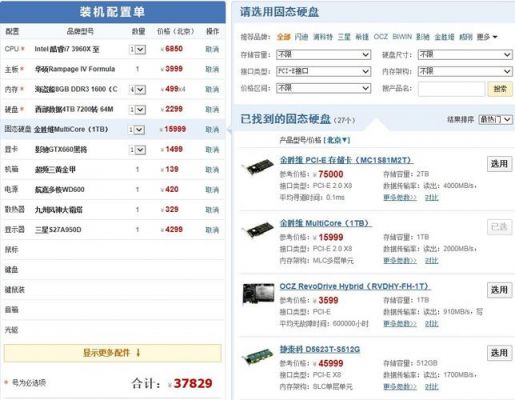
Task: Cancel the WD600 power supply
Action: click(x=212, y=190)
